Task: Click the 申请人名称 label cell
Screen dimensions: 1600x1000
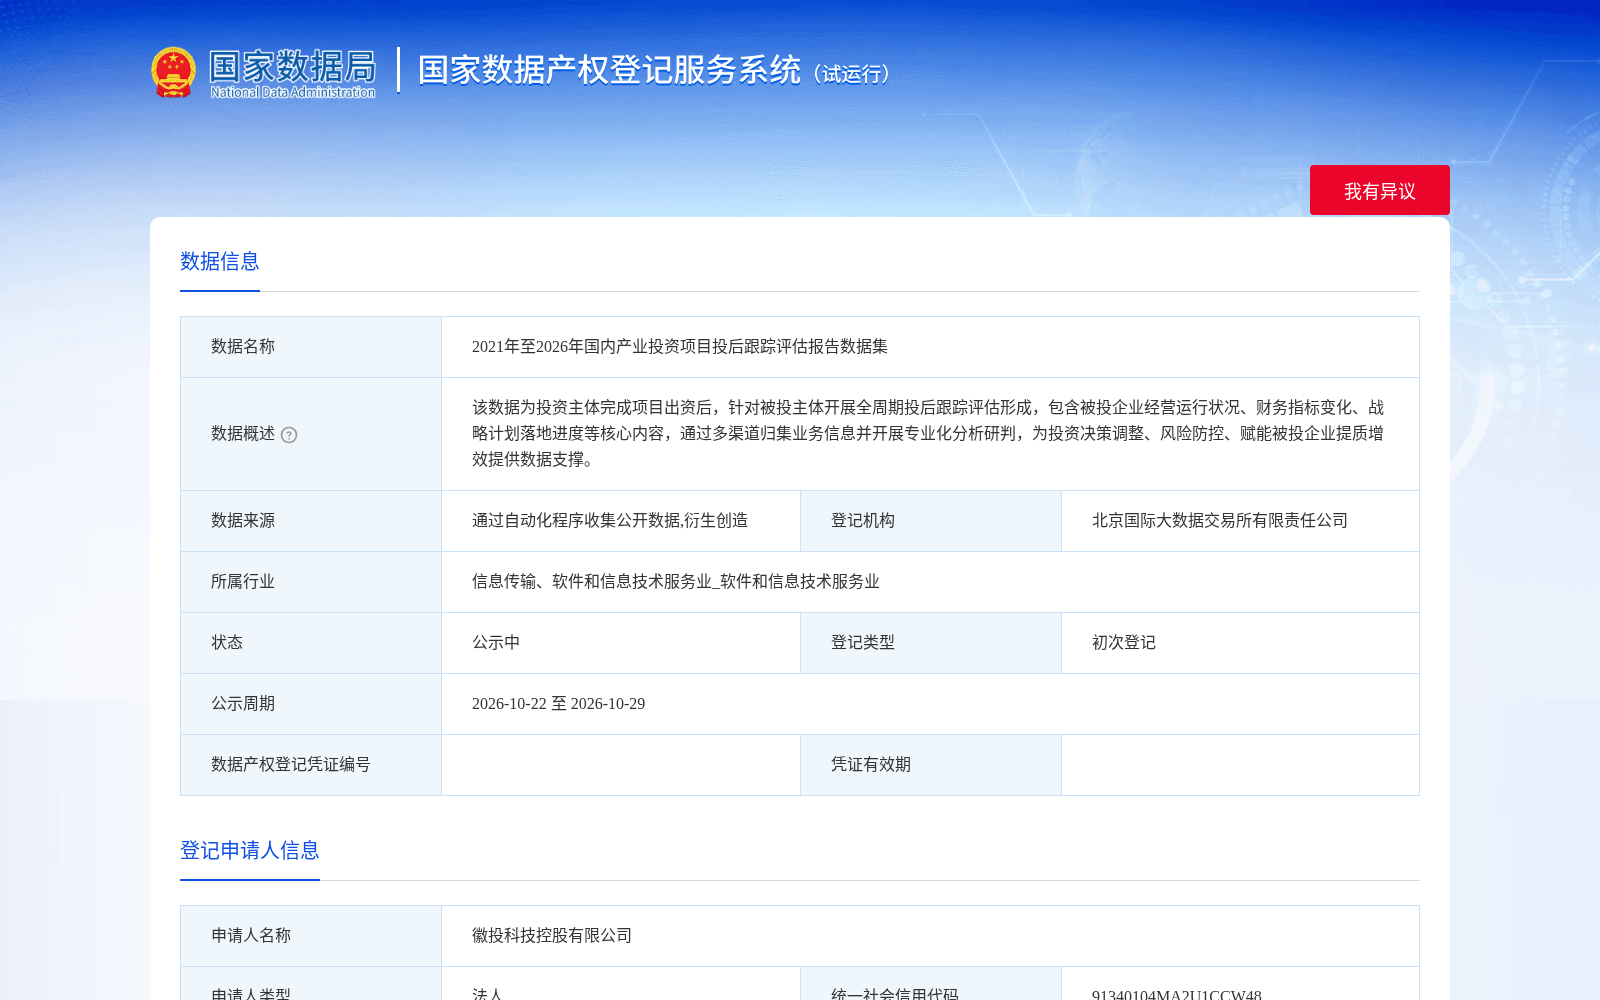Action: pos(311,936)
